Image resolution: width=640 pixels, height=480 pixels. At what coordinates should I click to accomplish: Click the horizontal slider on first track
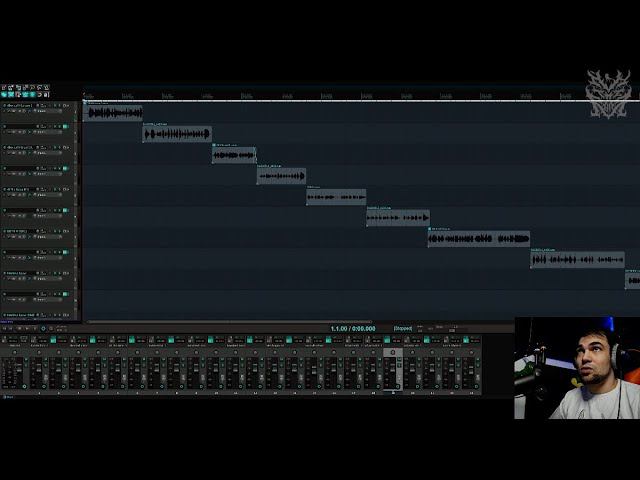point(49,111)
